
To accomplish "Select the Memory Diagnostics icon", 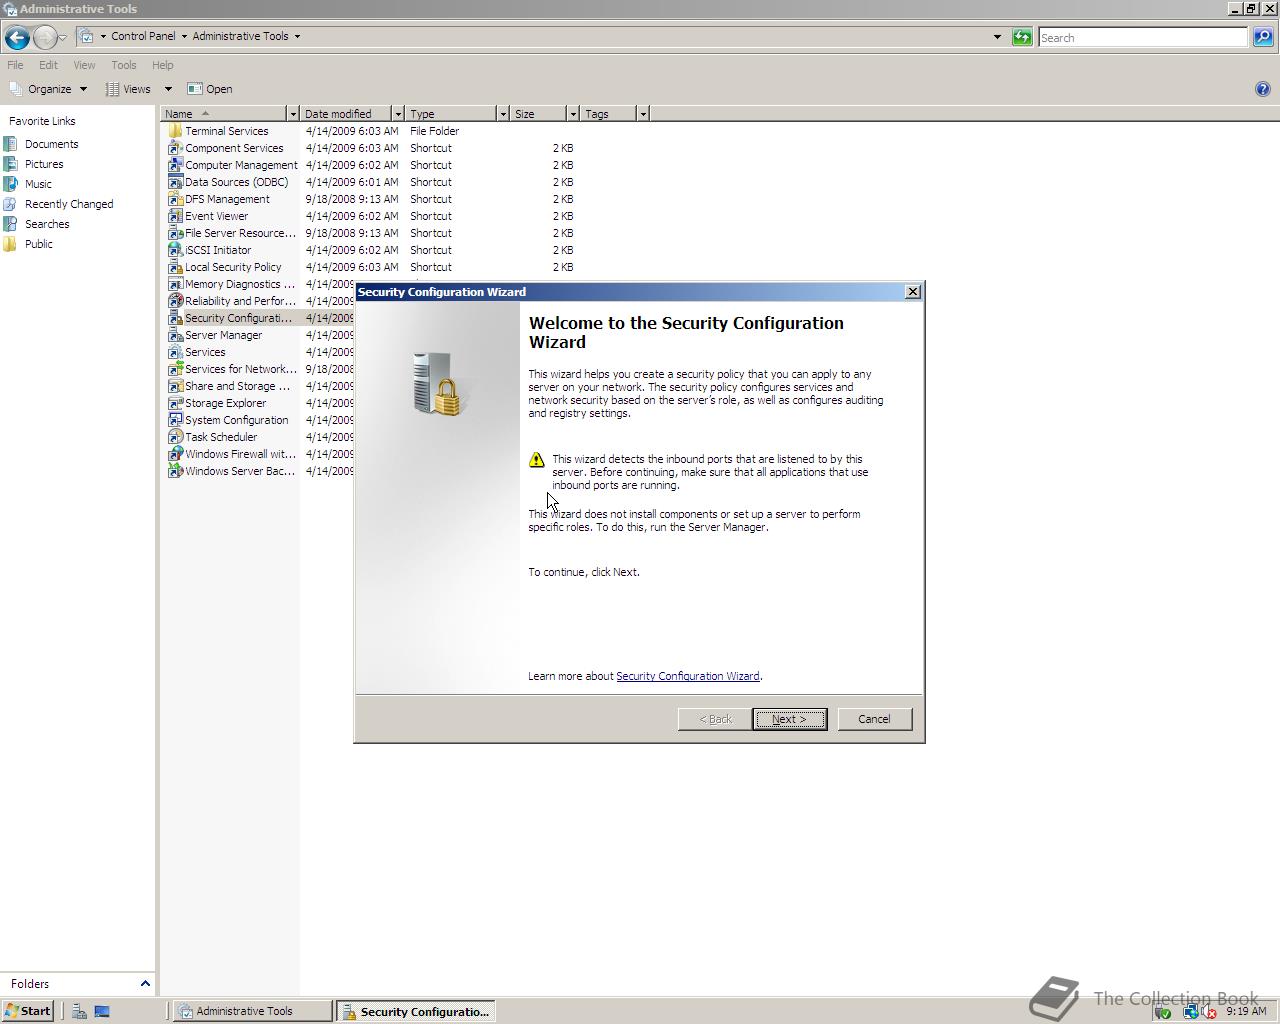I will 175,284.
